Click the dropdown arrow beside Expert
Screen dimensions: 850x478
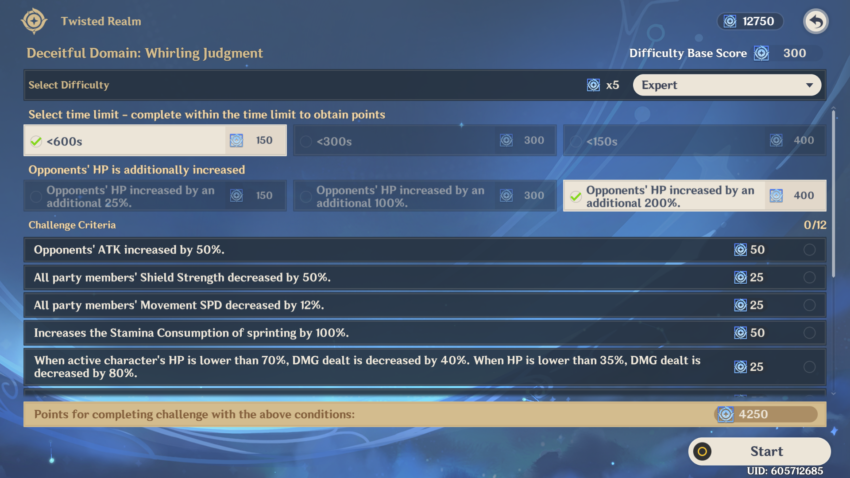[808, 85]
